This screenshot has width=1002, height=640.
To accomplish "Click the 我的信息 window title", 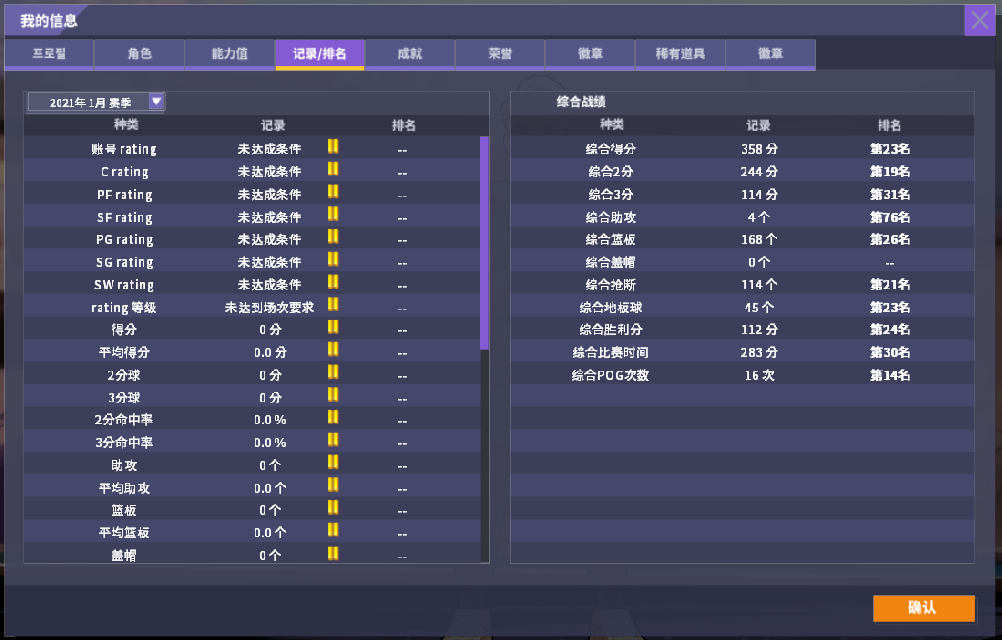I will 49,20.
